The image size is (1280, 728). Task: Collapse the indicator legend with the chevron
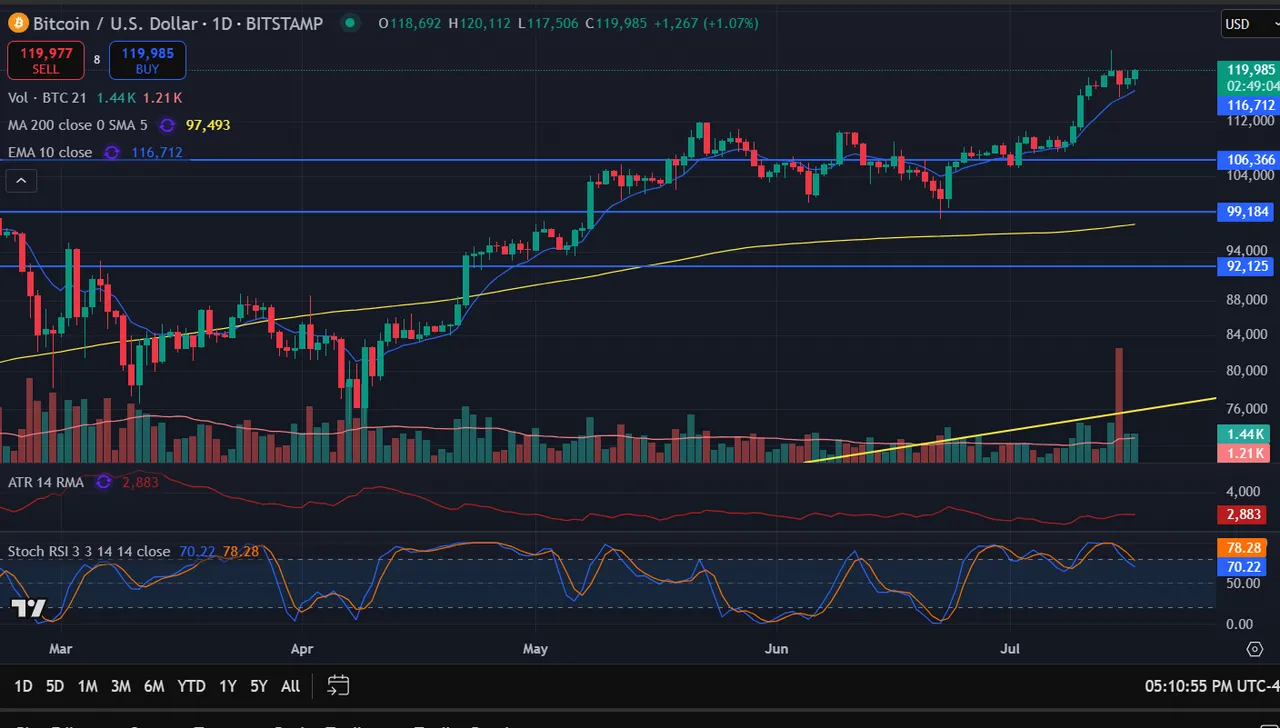(x=22, y=181)
